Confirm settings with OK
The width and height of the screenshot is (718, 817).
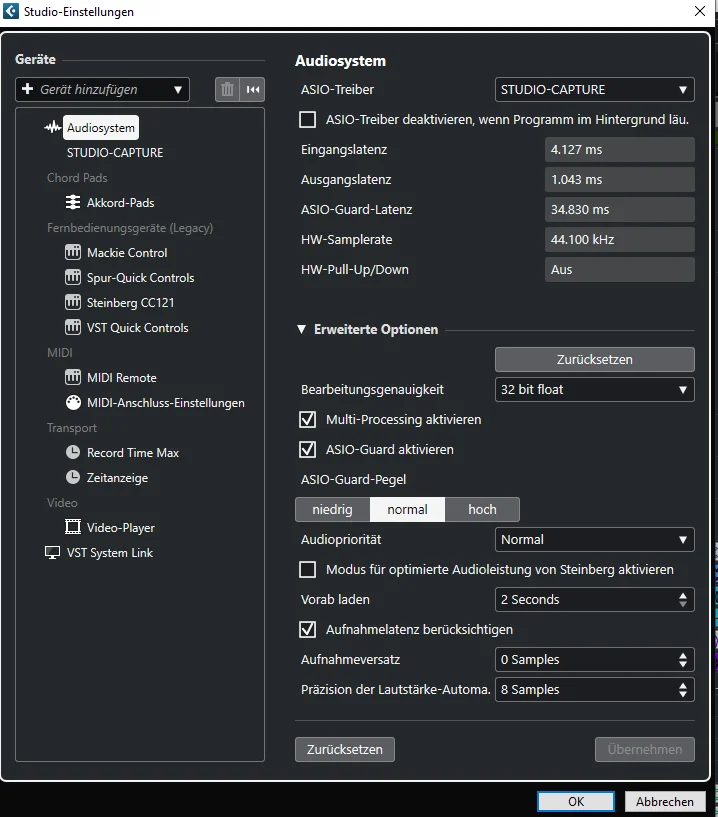(x=576, y=801)
